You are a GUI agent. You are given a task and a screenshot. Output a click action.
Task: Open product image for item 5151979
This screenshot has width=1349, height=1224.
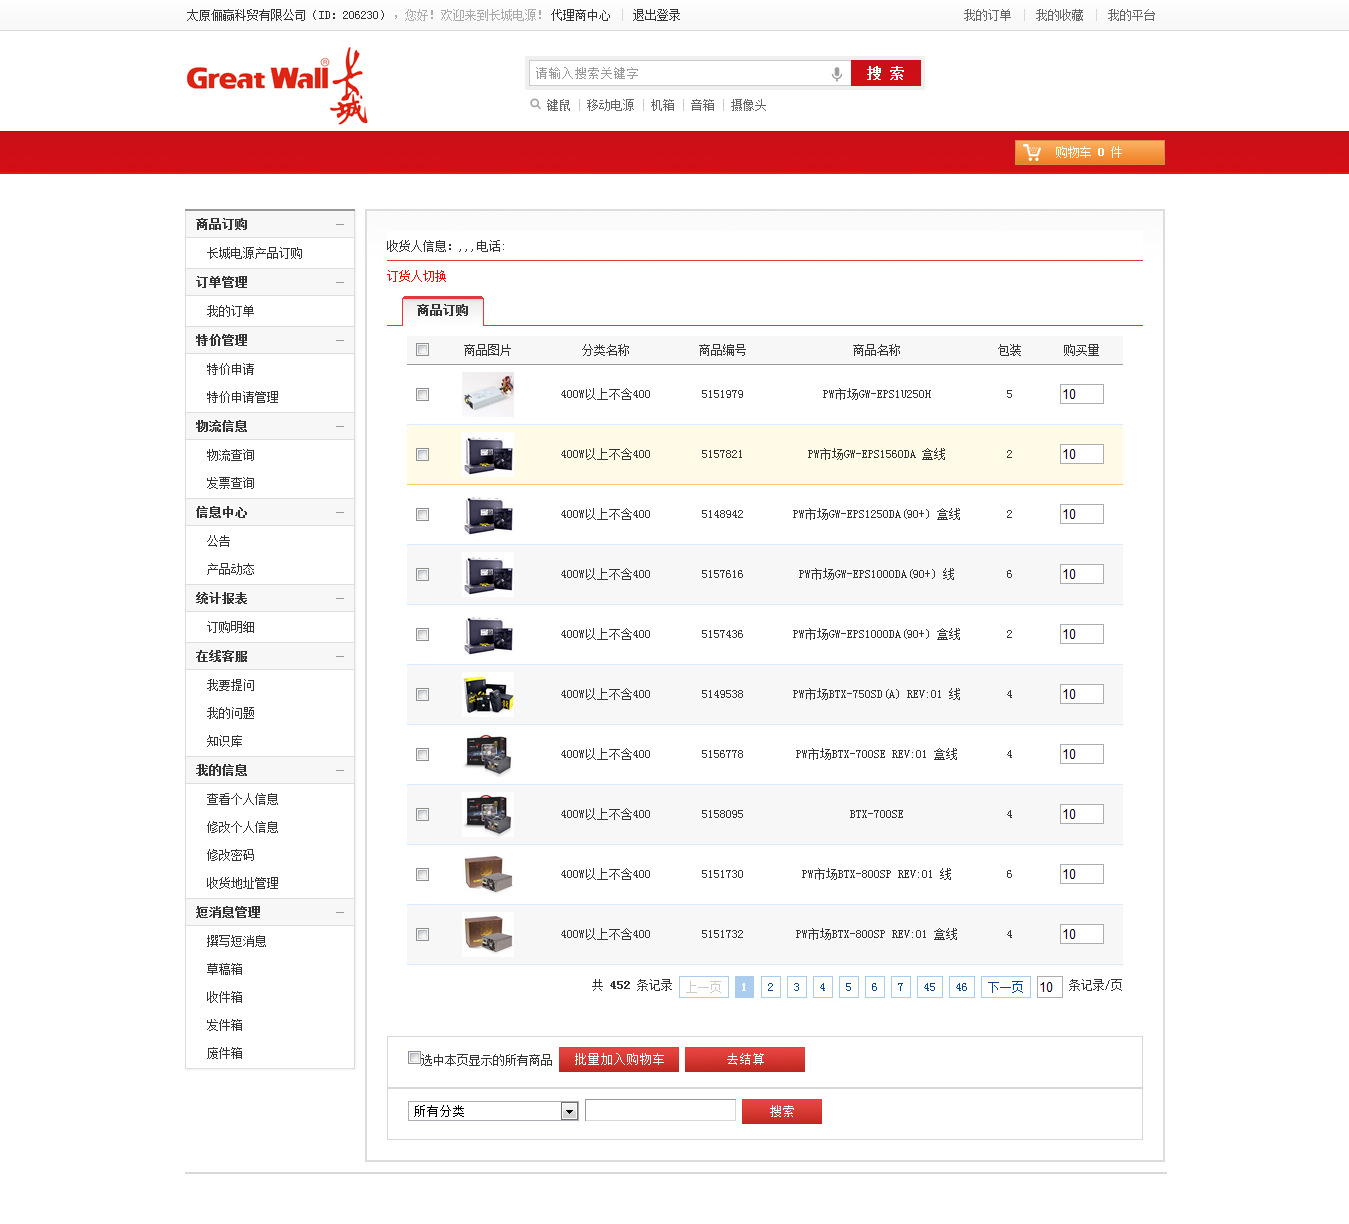point(488,394)
